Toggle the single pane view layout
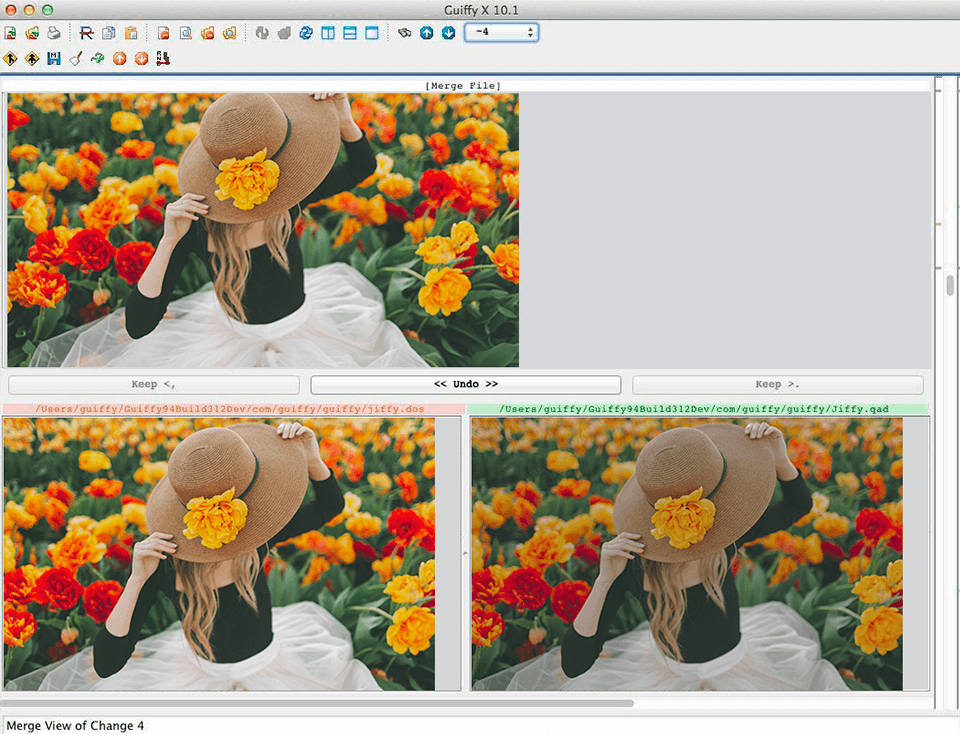This screenshot has height=734, width=960. [x=371, y=32]
